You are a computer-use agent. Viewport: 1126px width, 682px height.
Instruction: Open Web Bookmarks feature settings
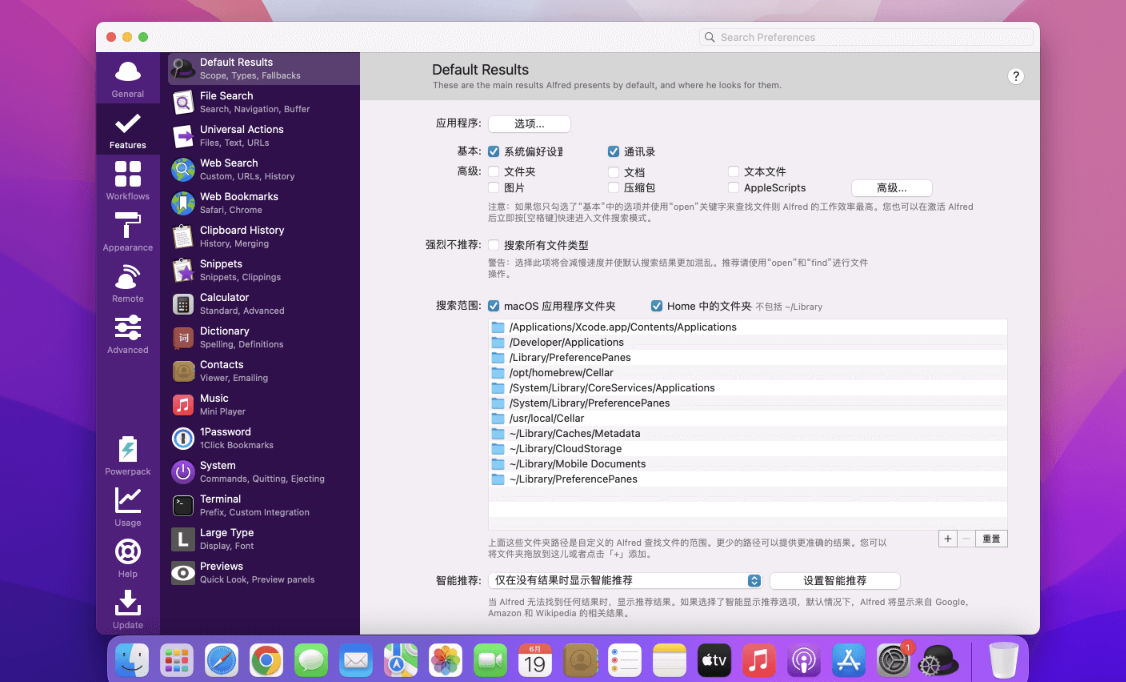click(264, 203)
